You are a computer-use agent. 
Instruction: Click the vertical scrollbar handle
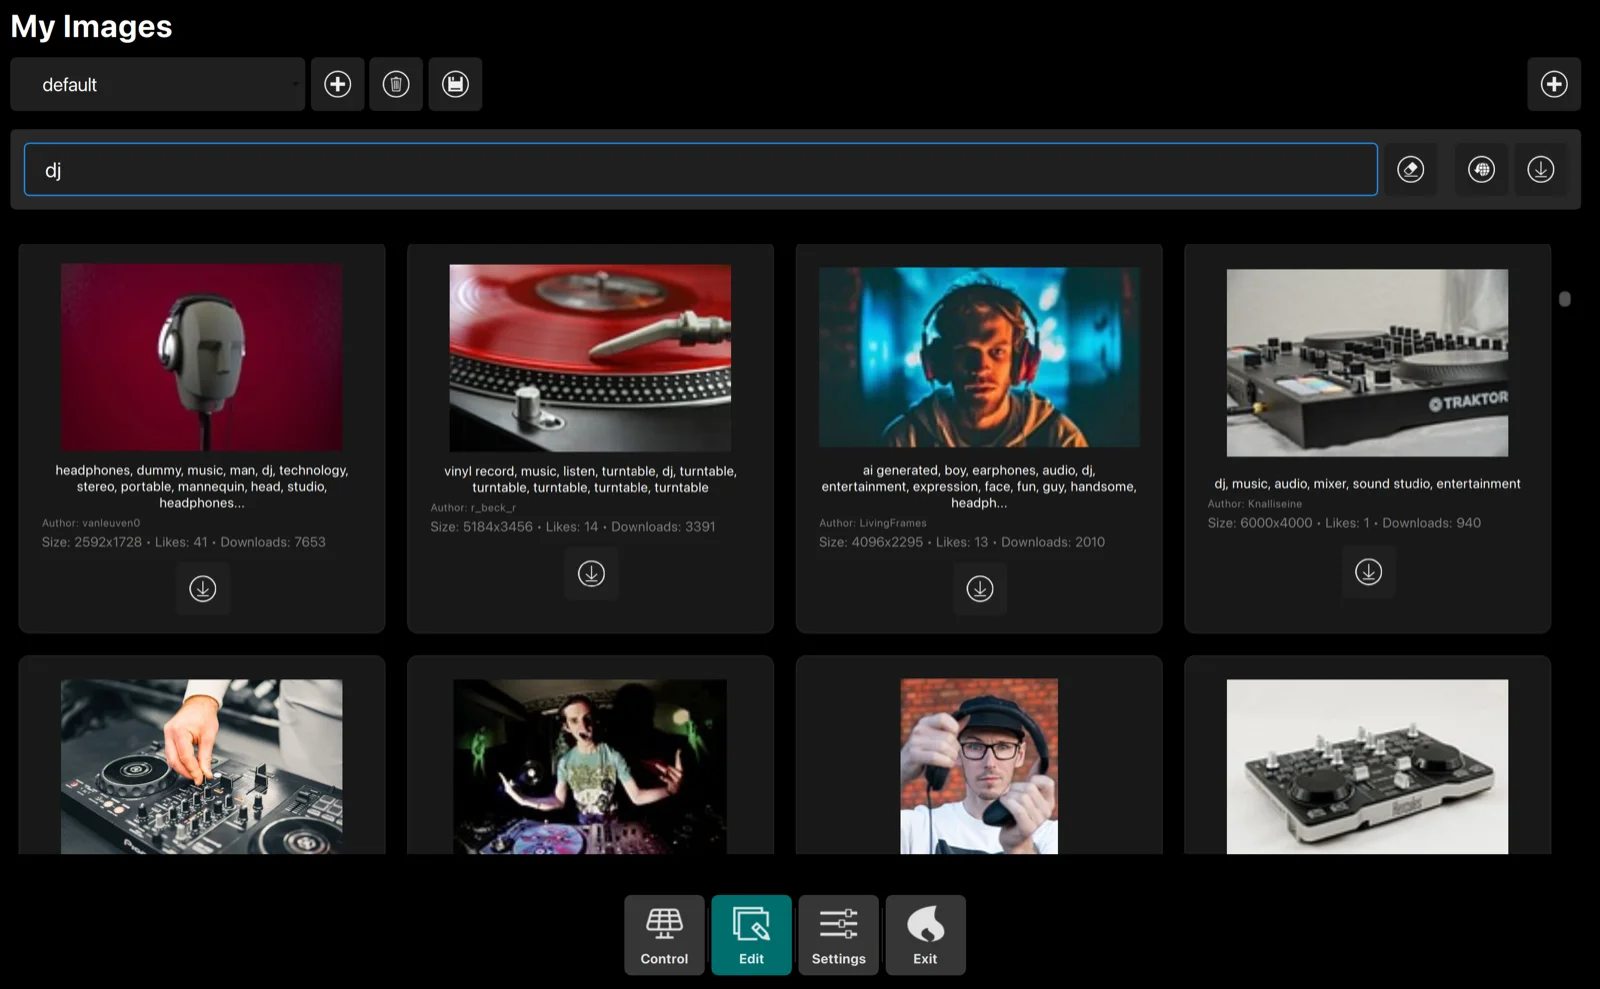[x=1565, y=299]
